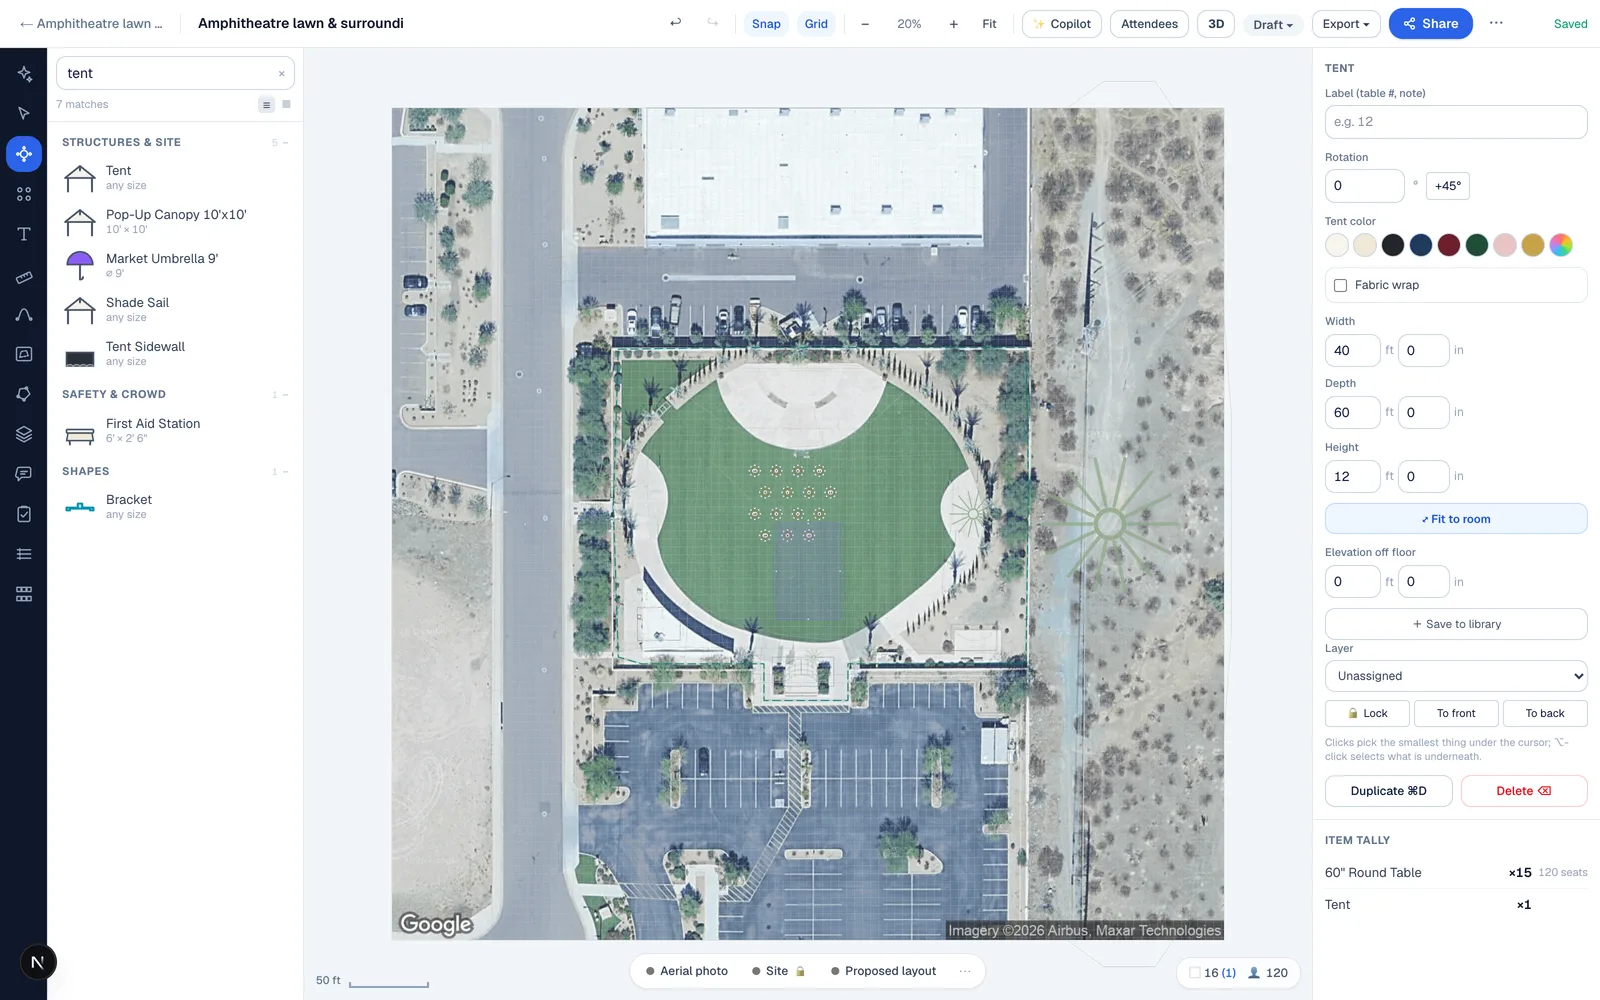Image resolution: width=1600 pixels, height=1000 pixels.
Task: Click the tent Label input field
Action: pos(1456,122)
